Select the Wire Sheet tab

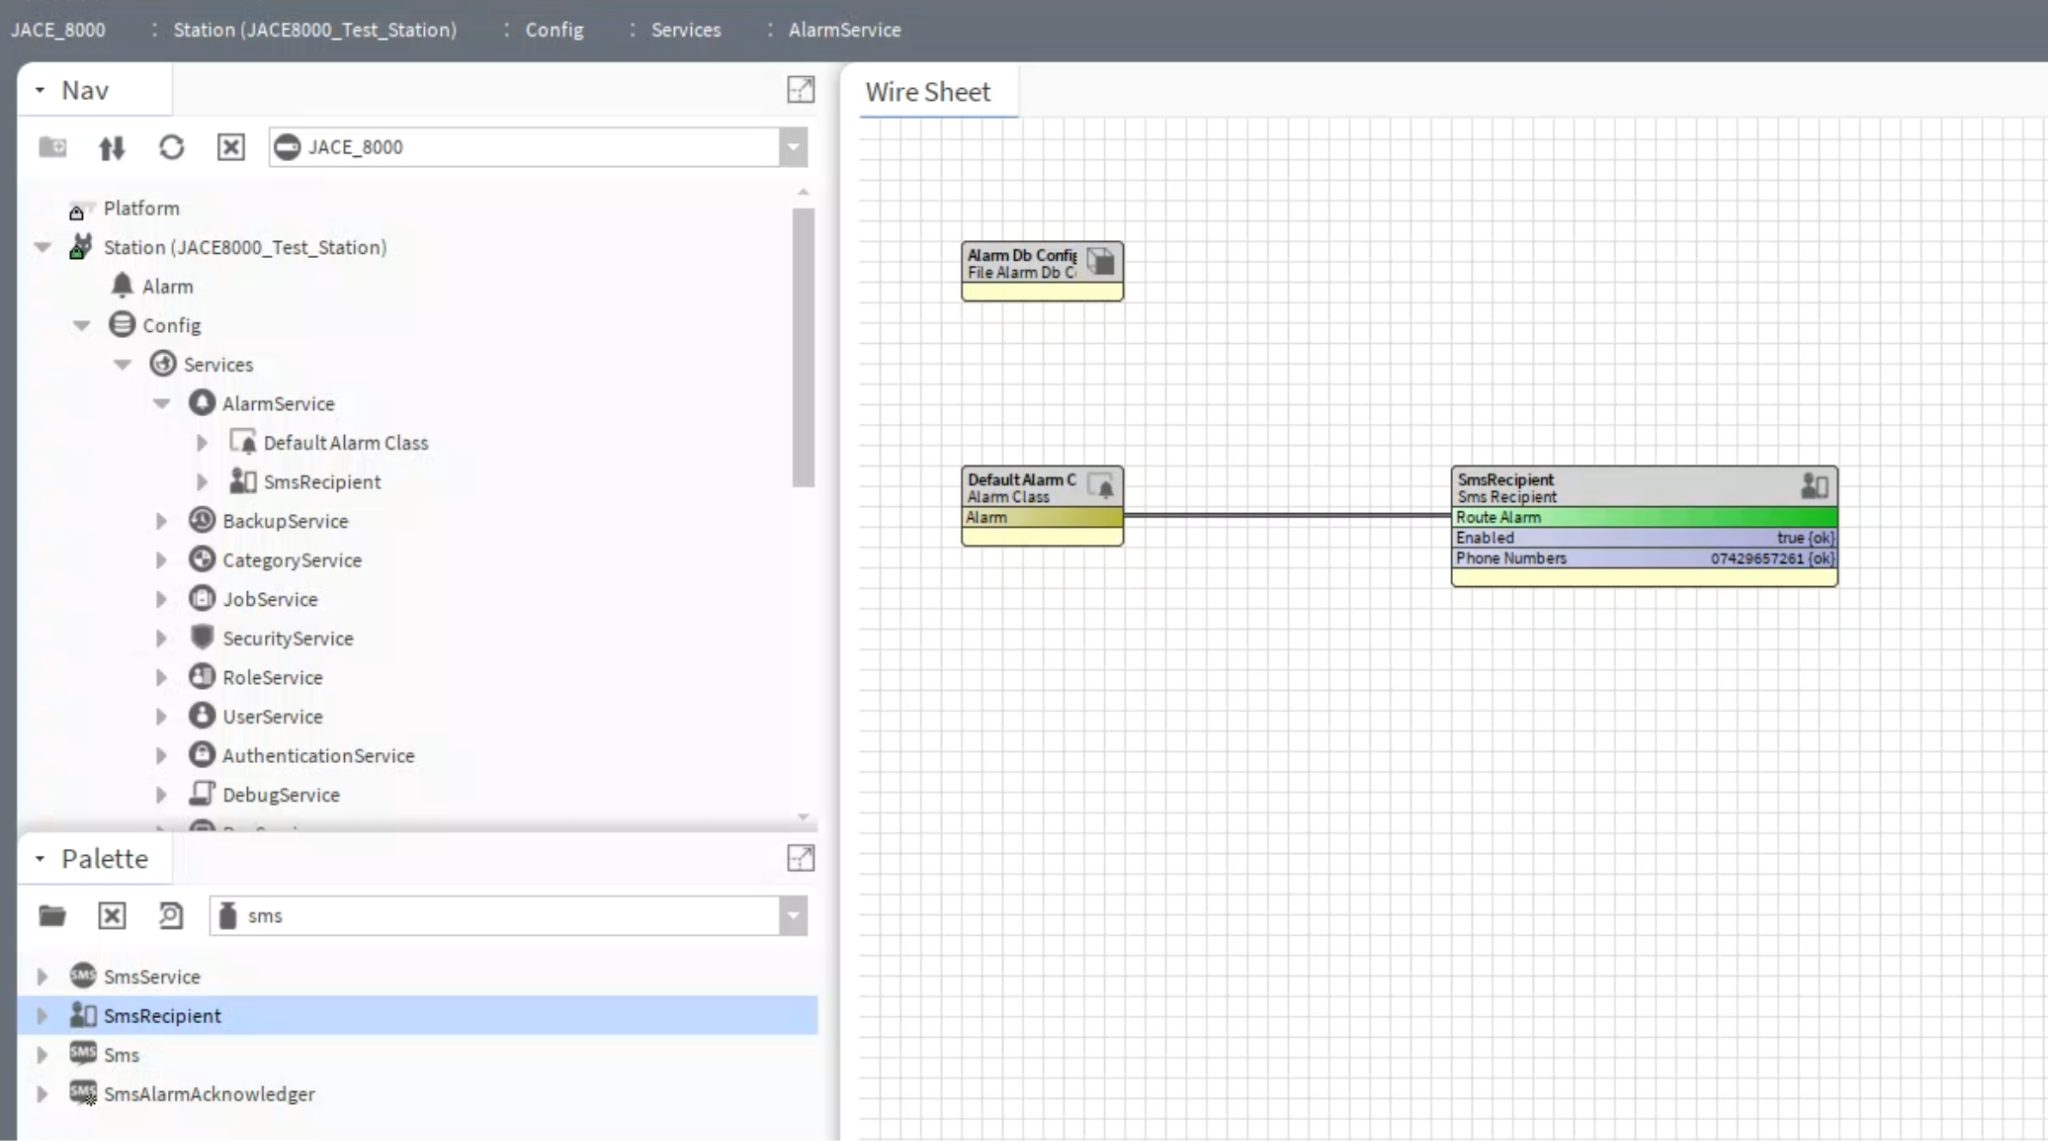(928, 92)
